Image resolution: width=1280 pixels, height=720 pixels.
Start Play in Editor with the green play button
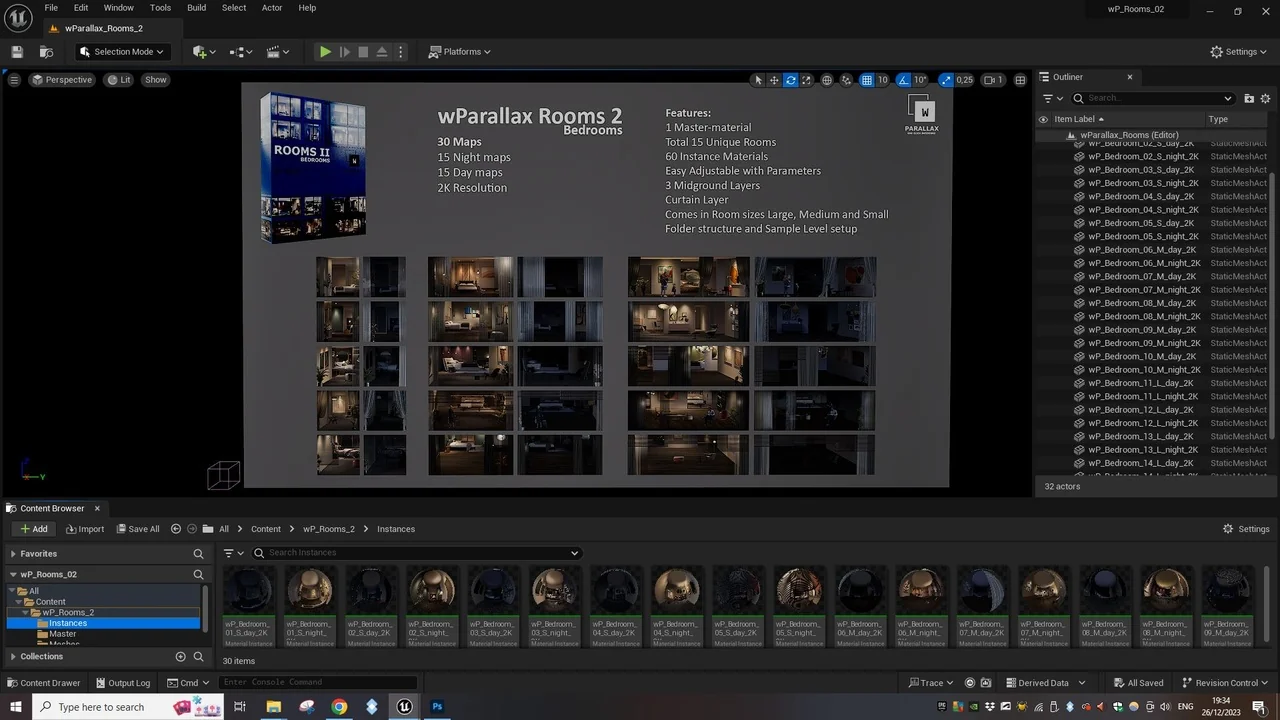325,52
